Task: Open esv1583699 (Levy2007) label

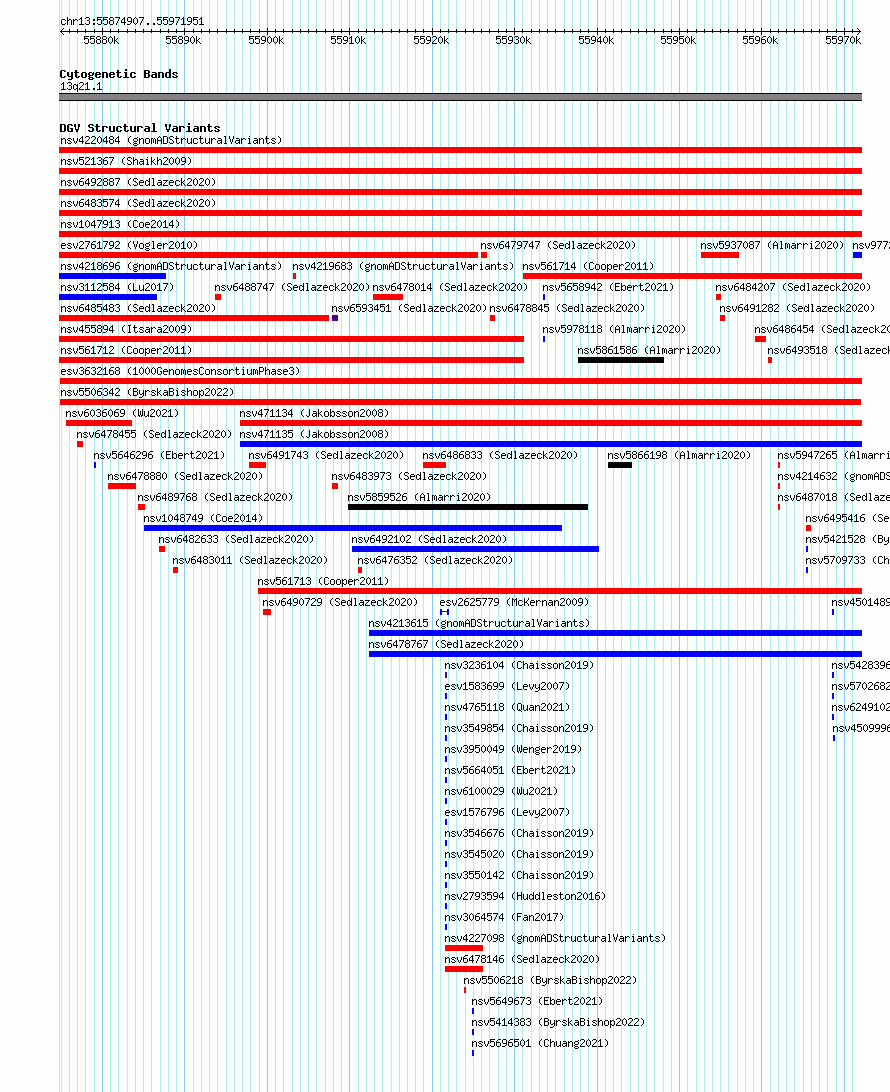Action: (x=507, y=686)
